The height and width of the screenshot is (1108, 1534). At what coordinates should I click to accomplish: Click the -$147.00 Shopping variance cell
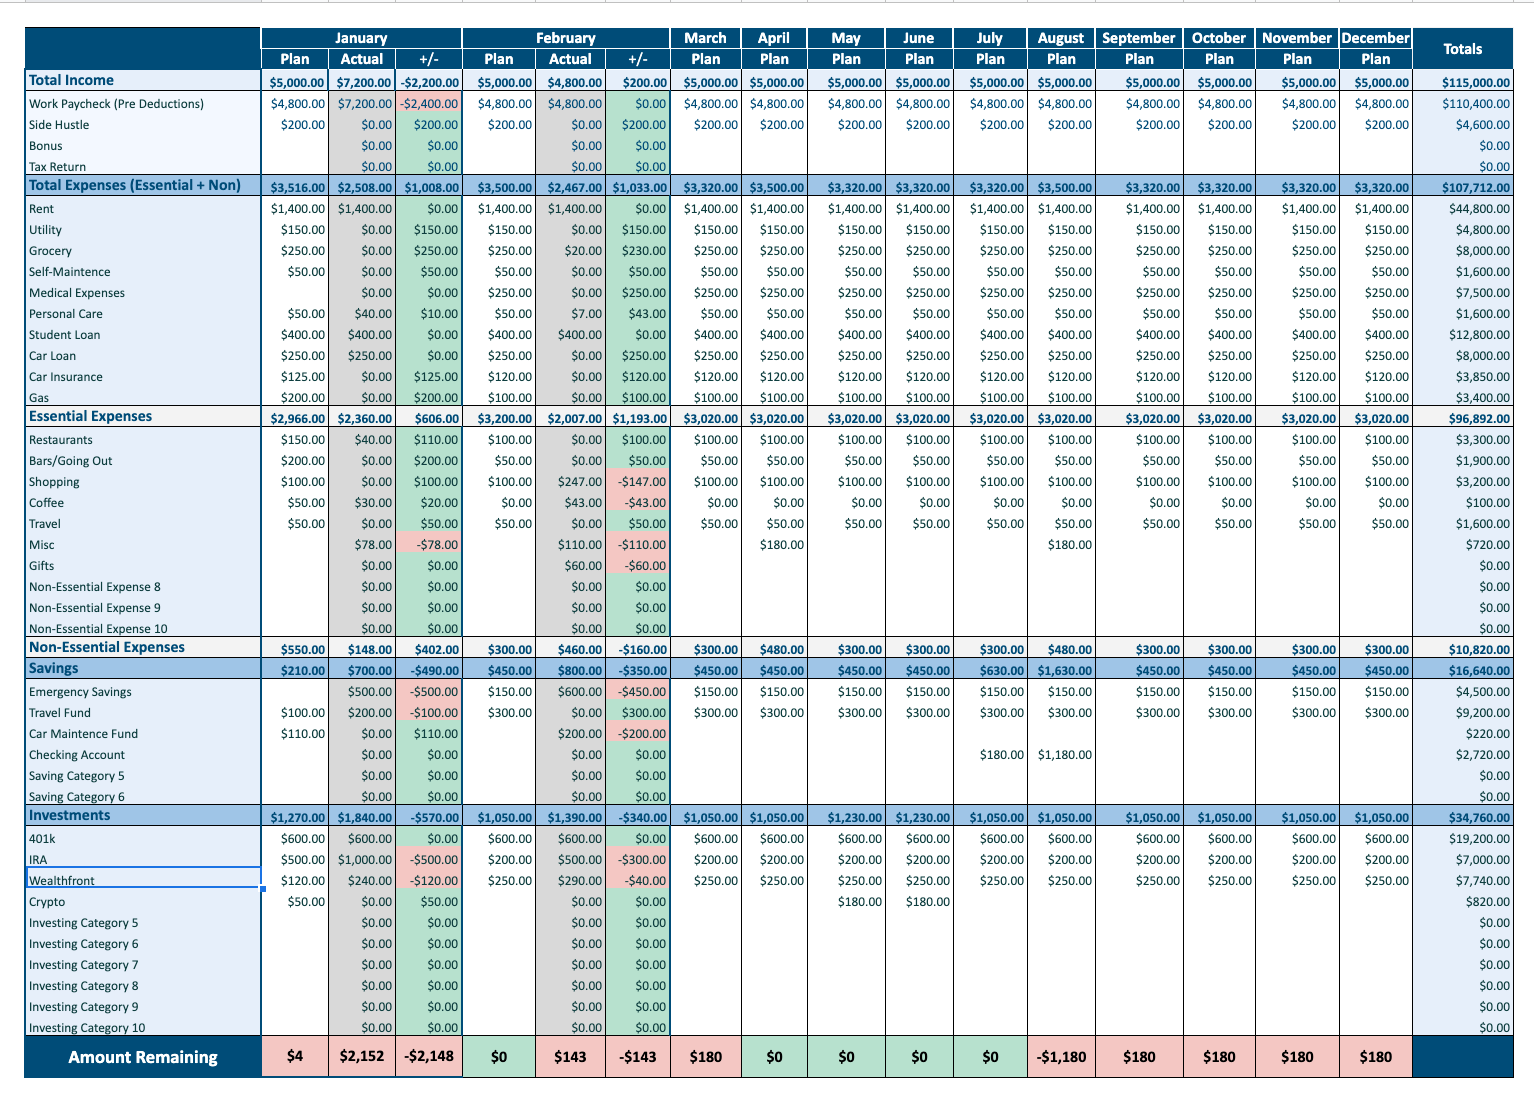pyautogui.click(x=638, y=482)
